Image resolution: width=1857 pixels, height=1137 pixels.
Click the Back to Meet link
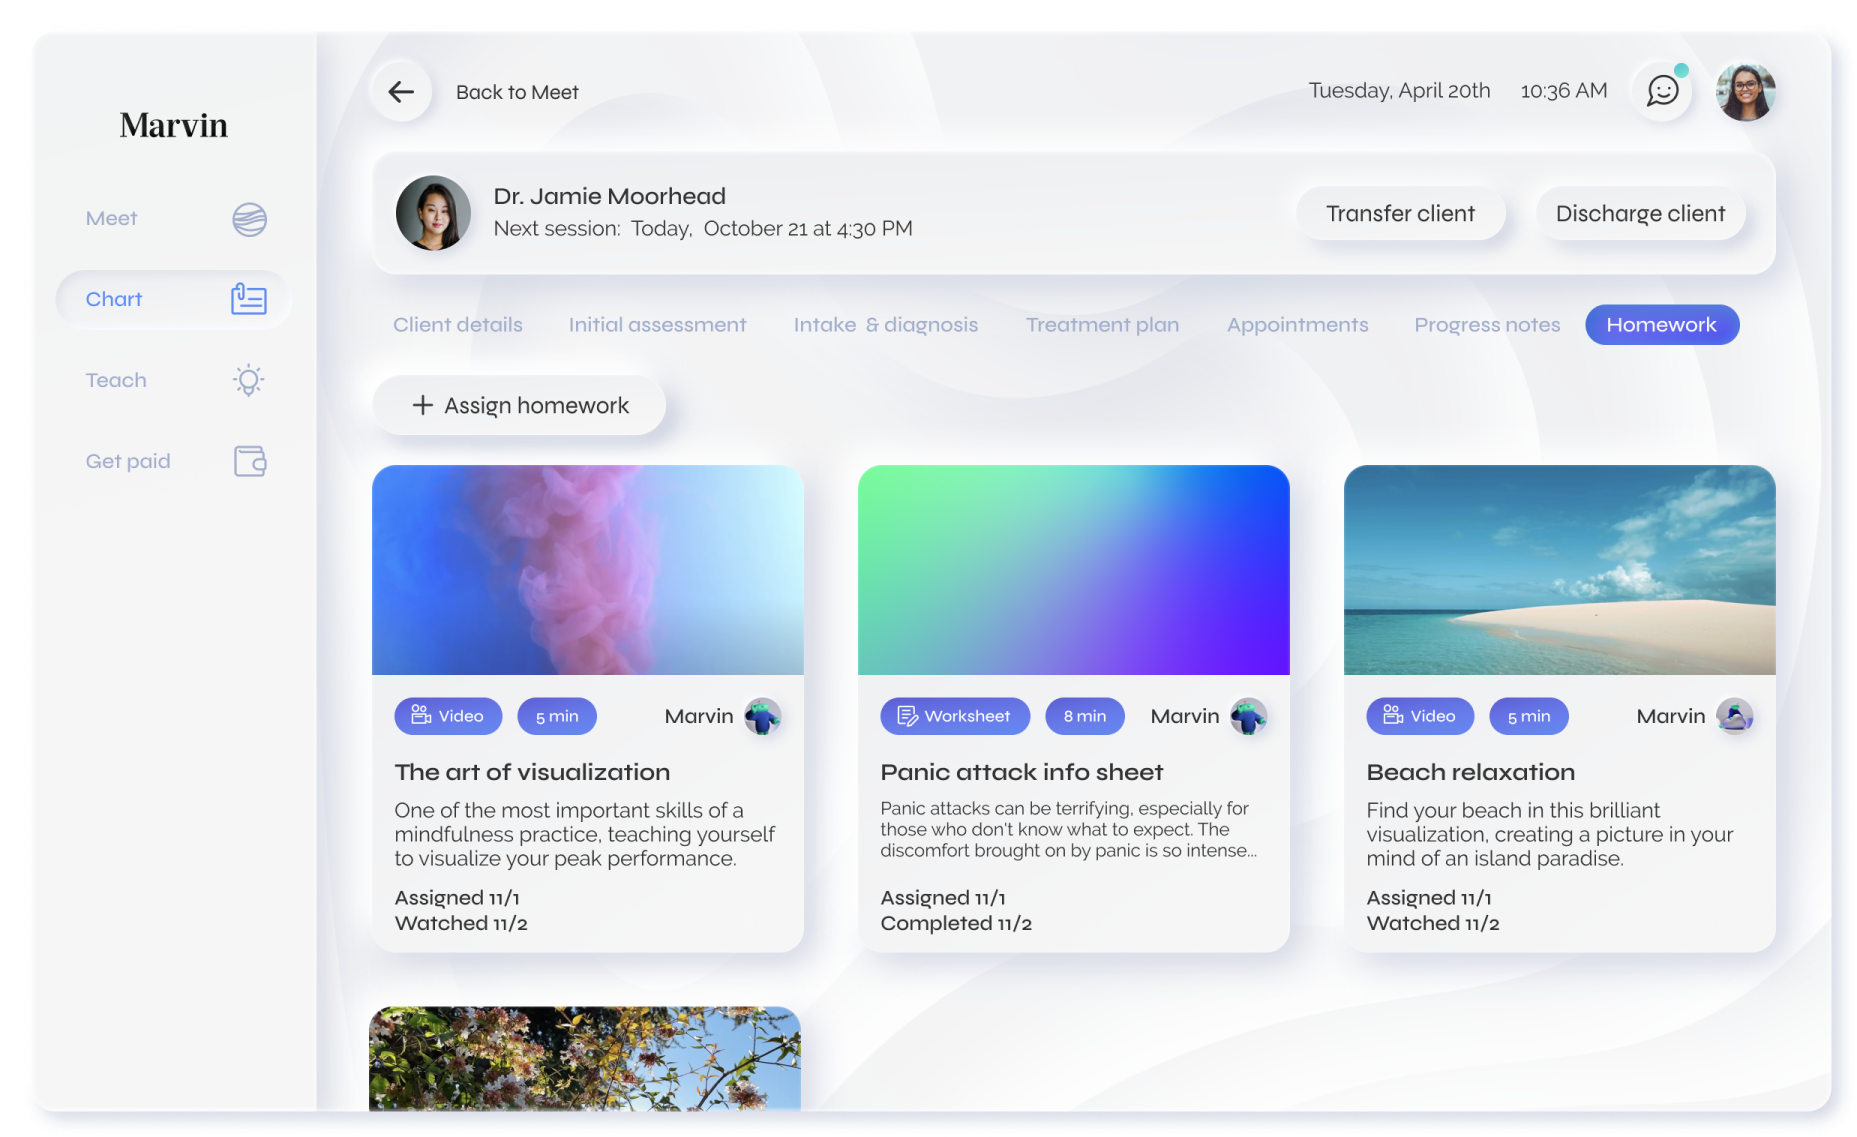tap(517, 92)
